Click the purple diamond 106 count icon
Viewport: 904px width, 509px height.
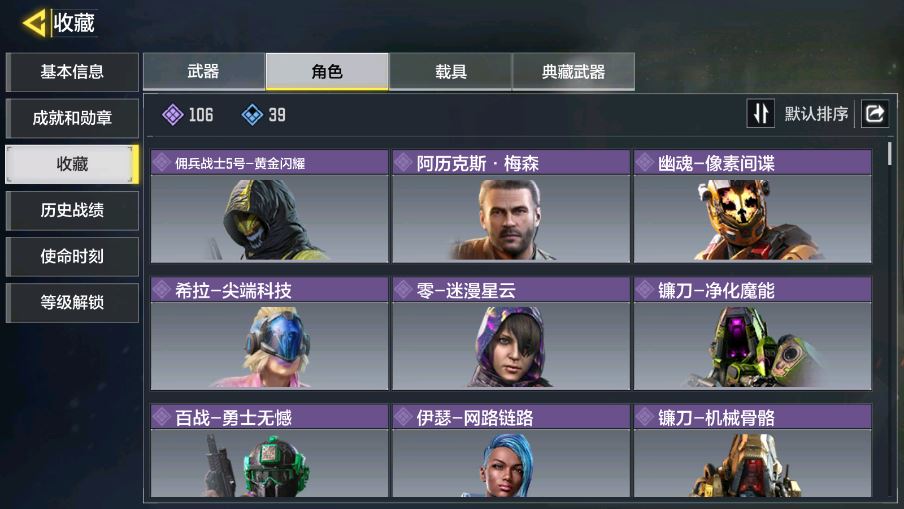point(172,115)
